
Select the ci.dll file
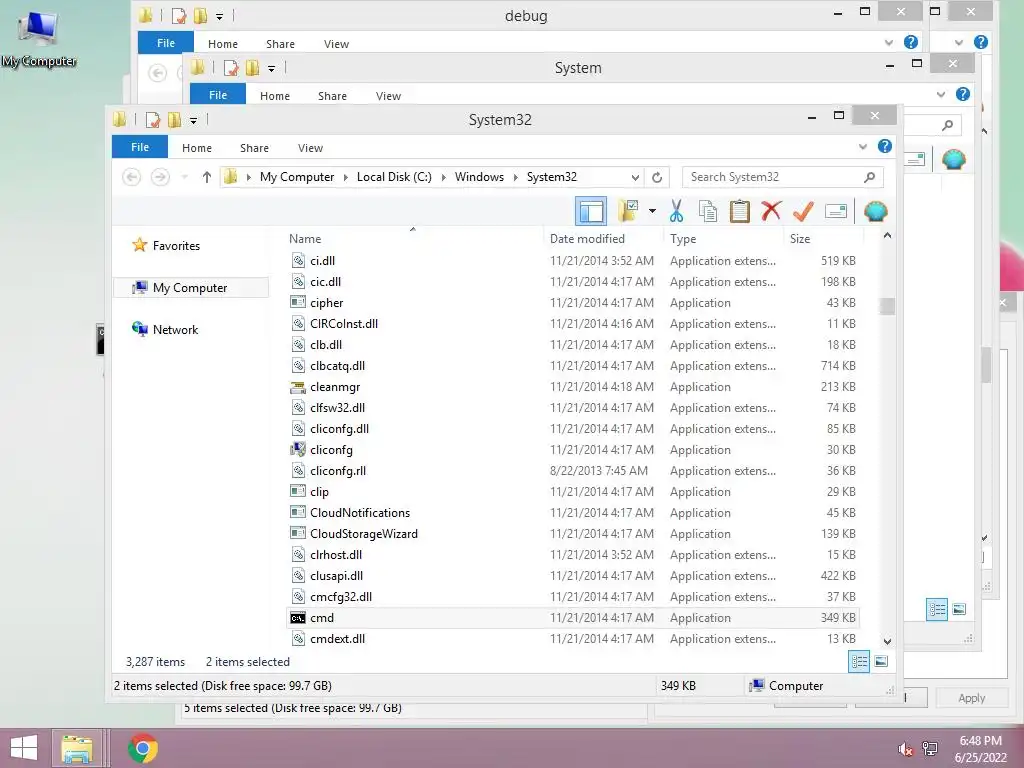(573, 261)
